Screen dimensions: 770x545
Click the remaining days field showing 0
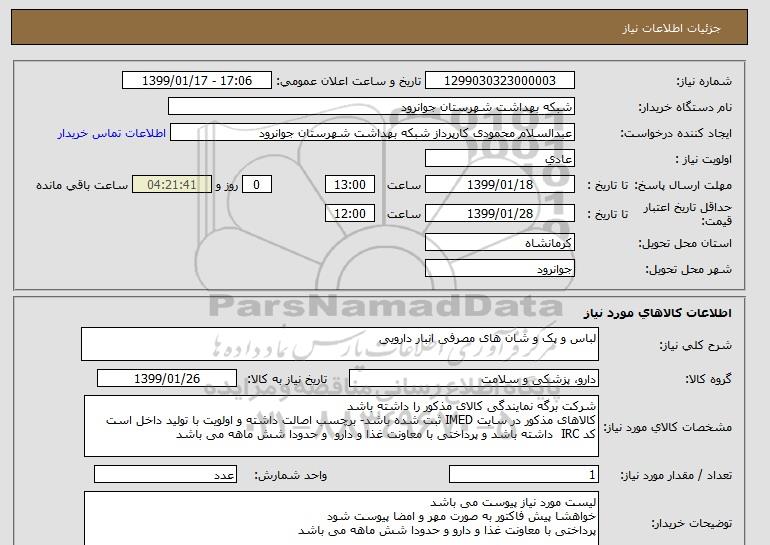256,185
